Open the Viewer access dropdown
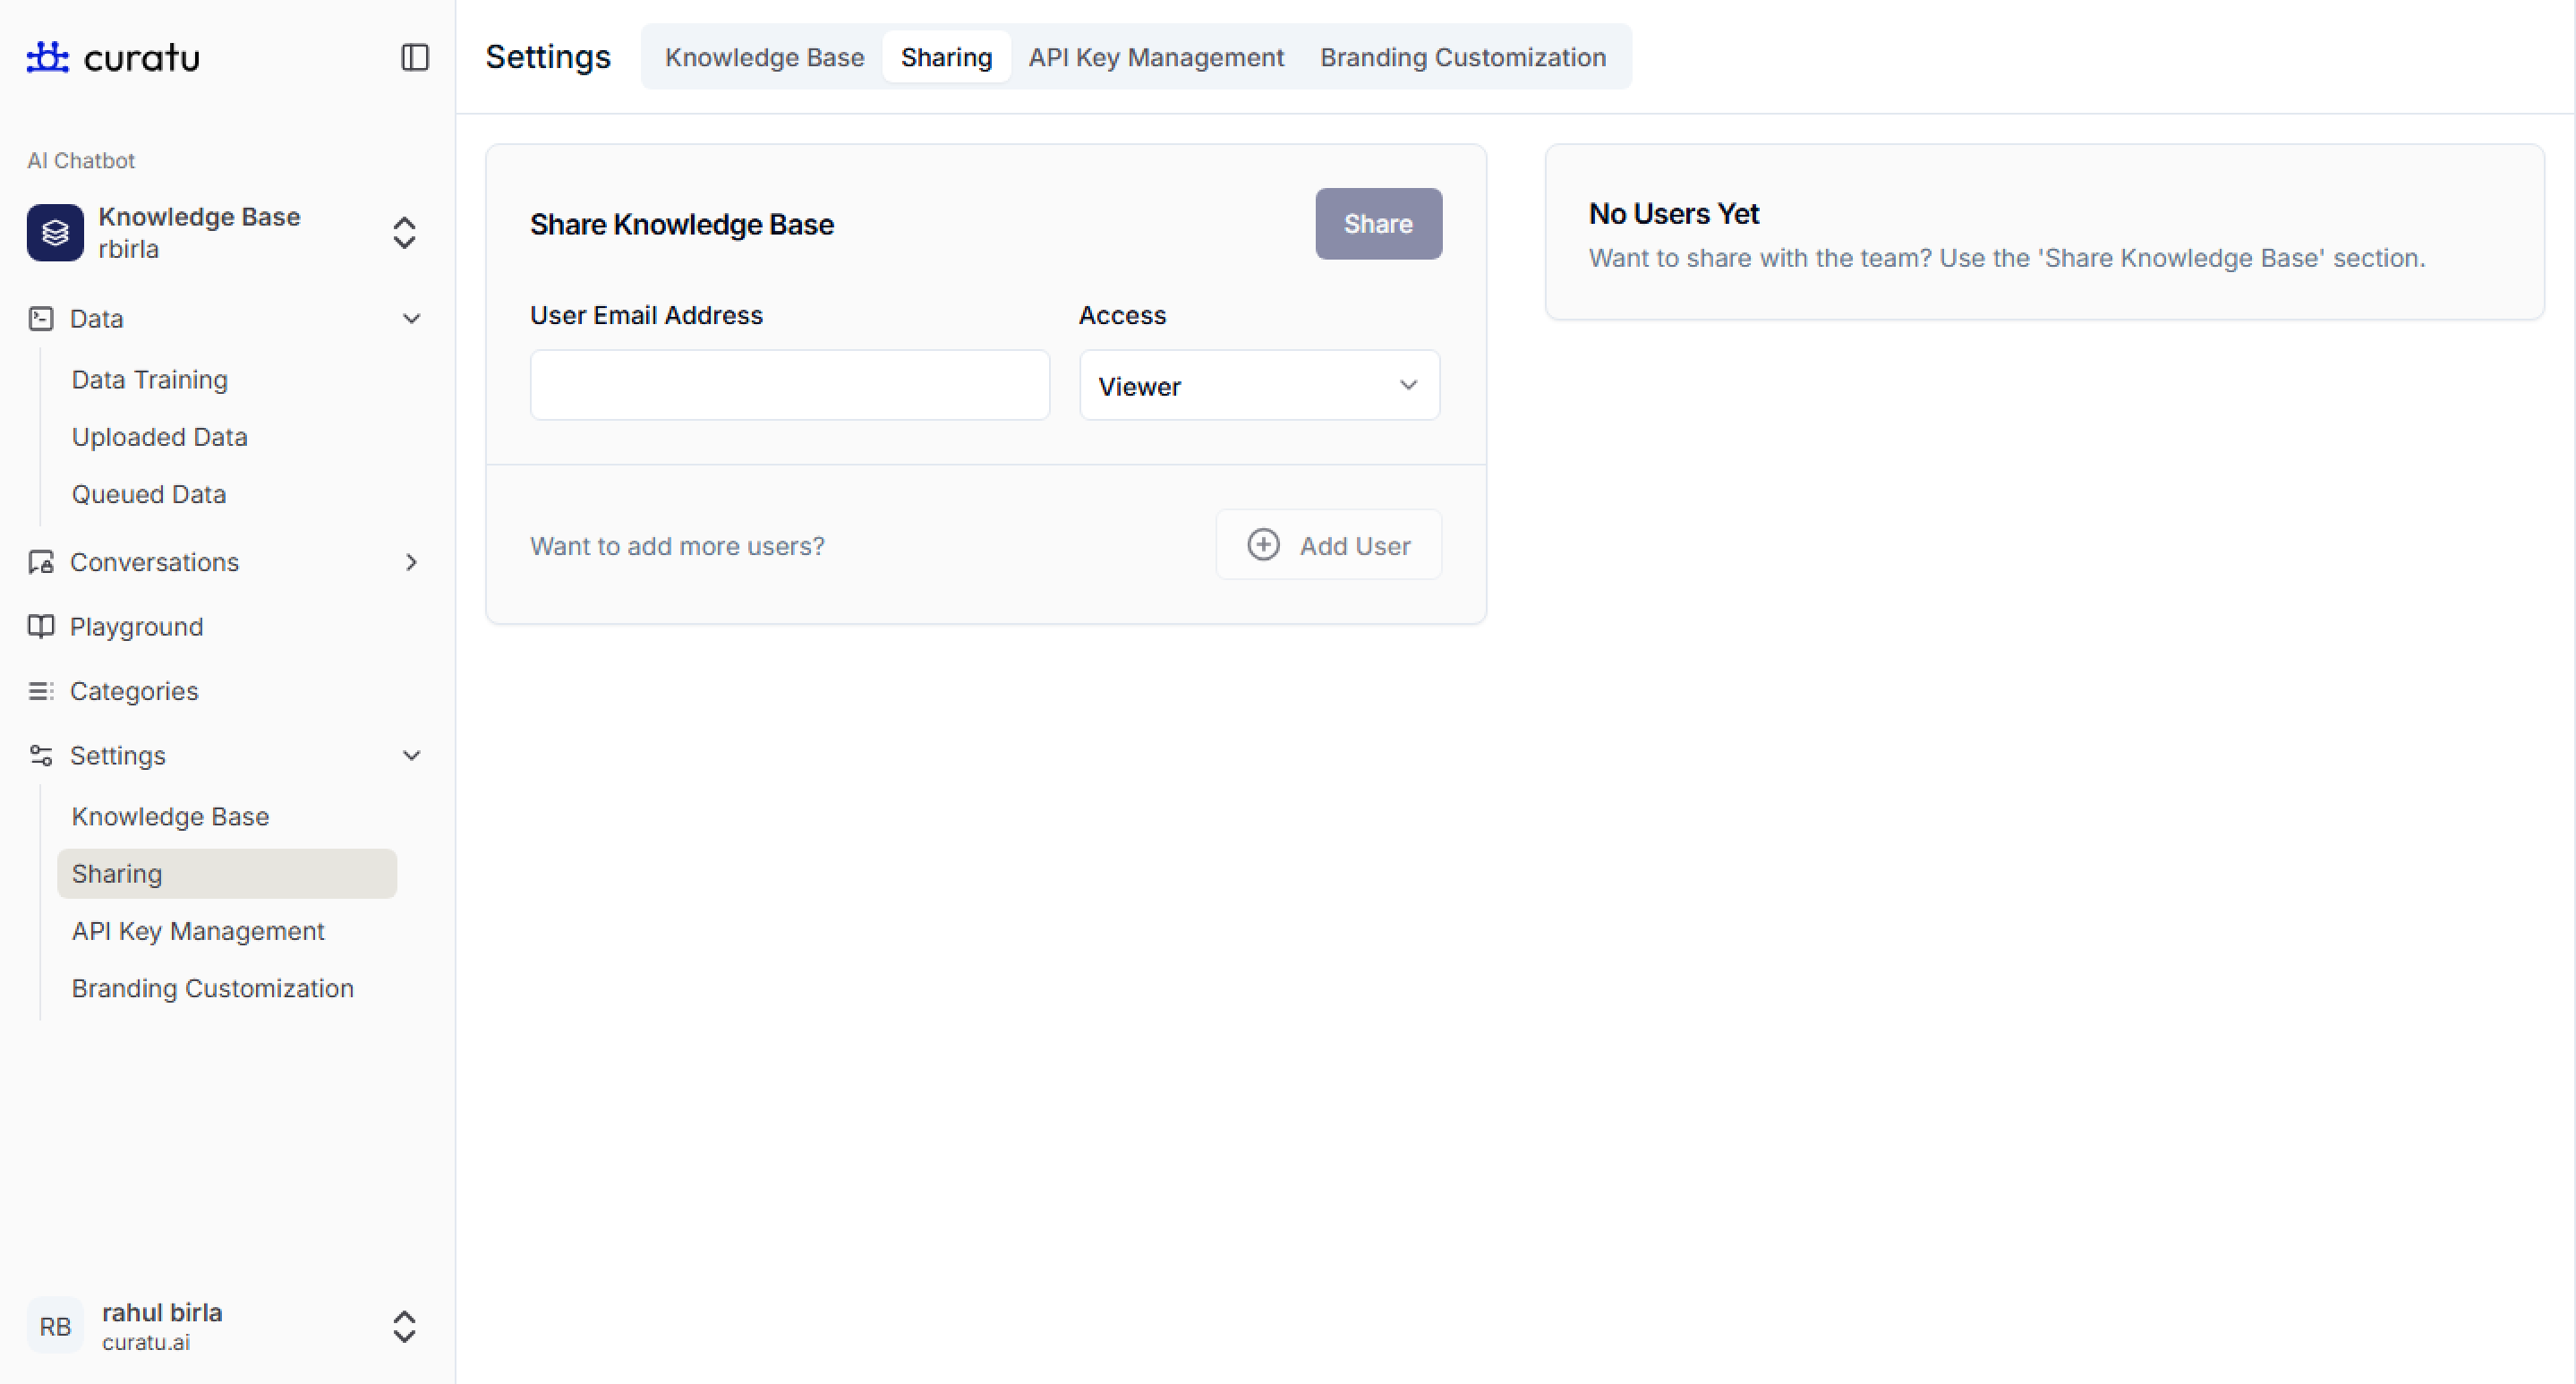Image resolution: width=2576 pixels, height=1384 pixels. [1259, 386]
